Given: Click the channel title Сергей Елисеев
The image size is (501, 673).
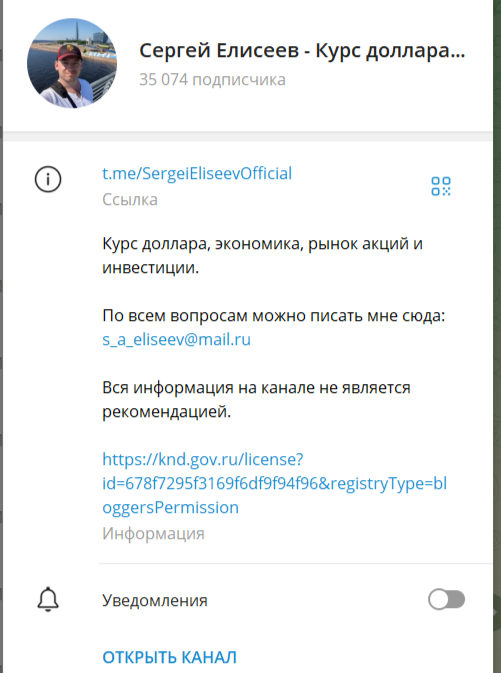Looking at the screenshot, I should pos(219,50).
